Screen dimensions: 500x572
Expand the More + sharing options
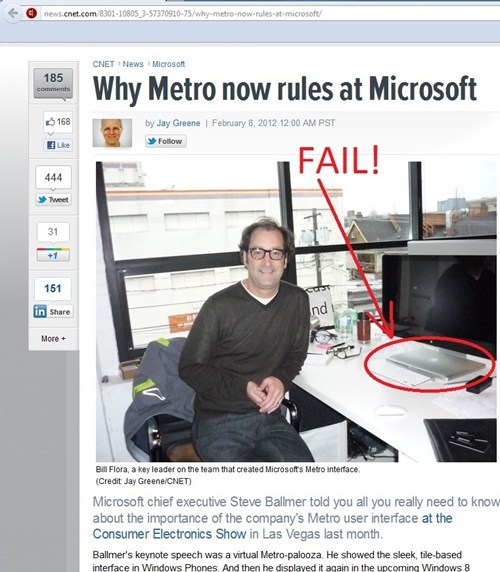click(53, 339)
